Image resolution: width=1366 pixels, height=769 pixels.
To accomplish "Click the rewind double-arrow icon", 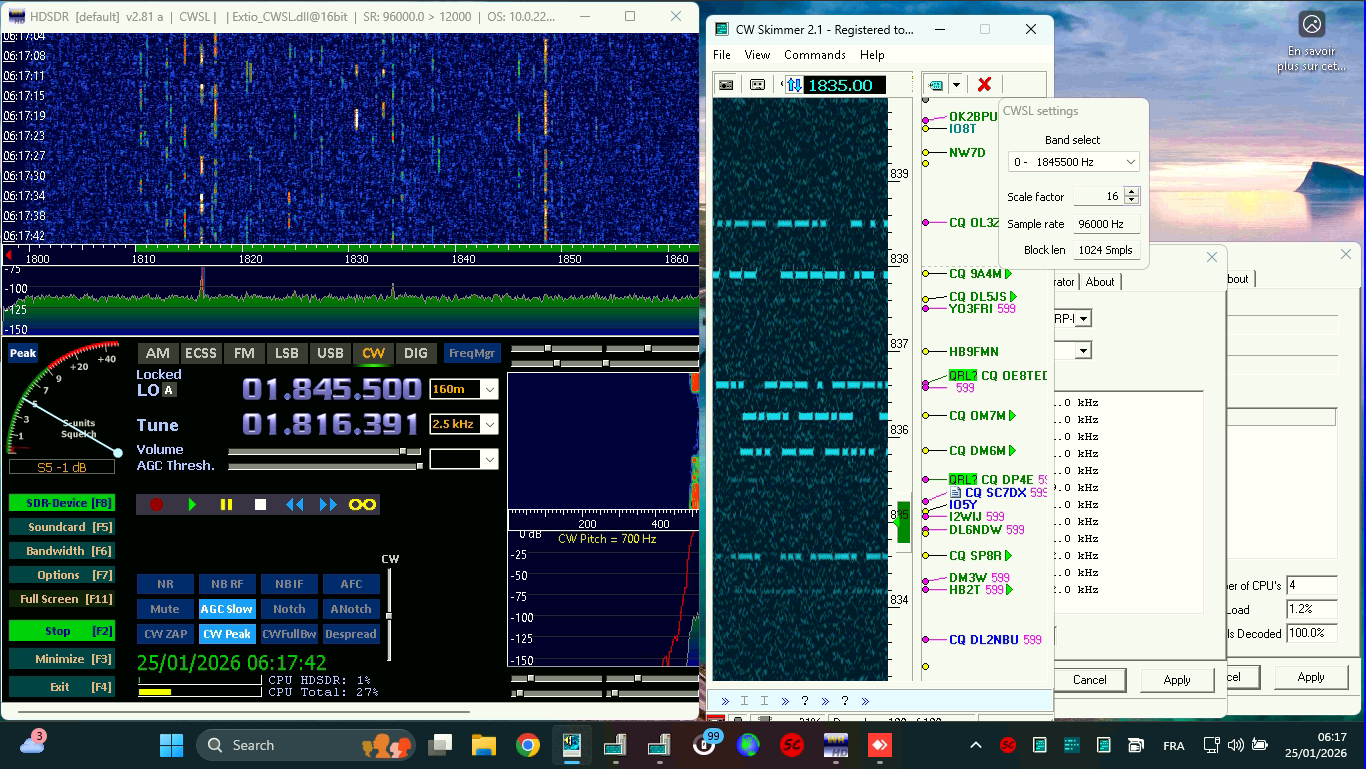I will click(x=294, y=505).
